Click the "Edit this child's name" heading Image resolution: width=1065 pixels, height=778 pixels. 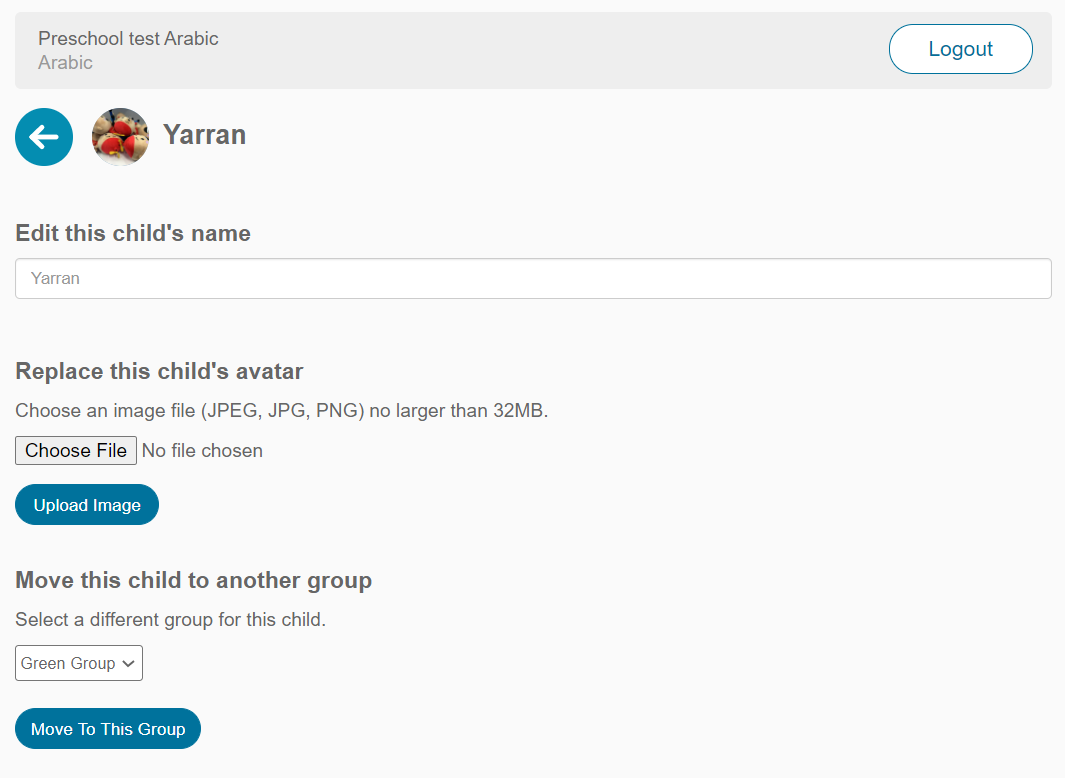pos(133,233)
